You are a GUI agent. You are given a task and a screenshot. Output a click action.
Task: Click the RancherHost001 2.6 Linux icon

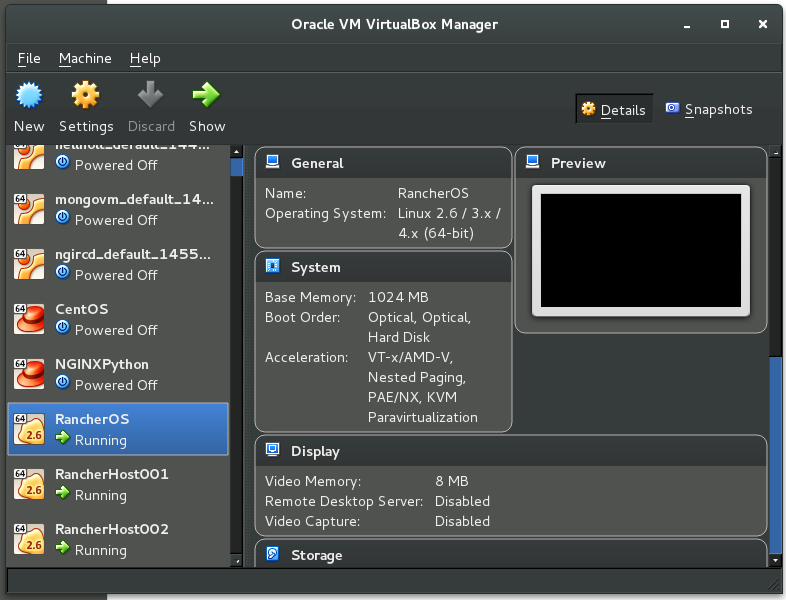click(x=29, y=484)
